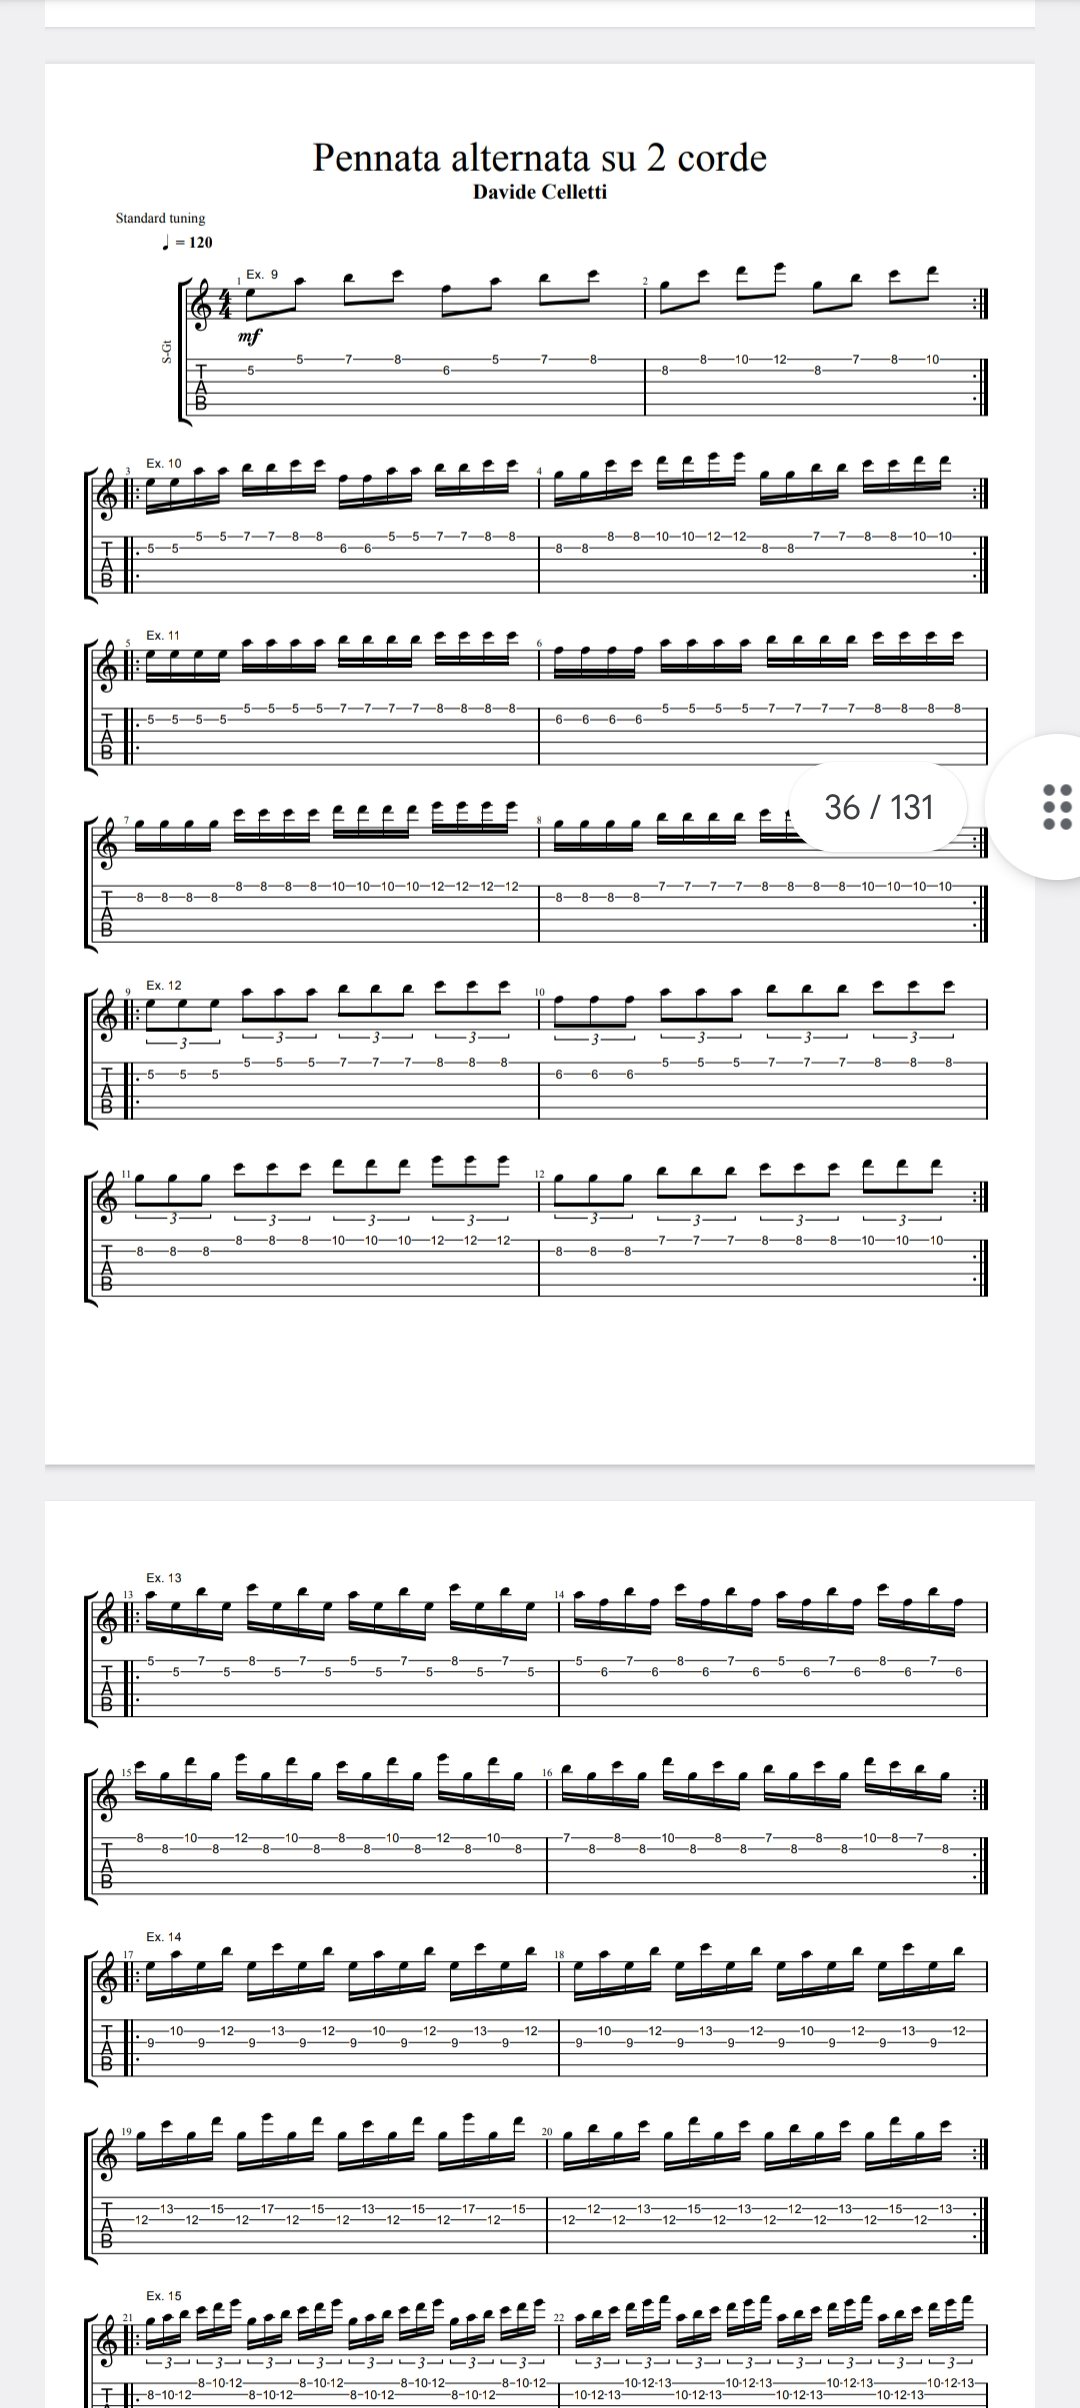Tap the Ex. 15 exercise label

point(164,2295)
